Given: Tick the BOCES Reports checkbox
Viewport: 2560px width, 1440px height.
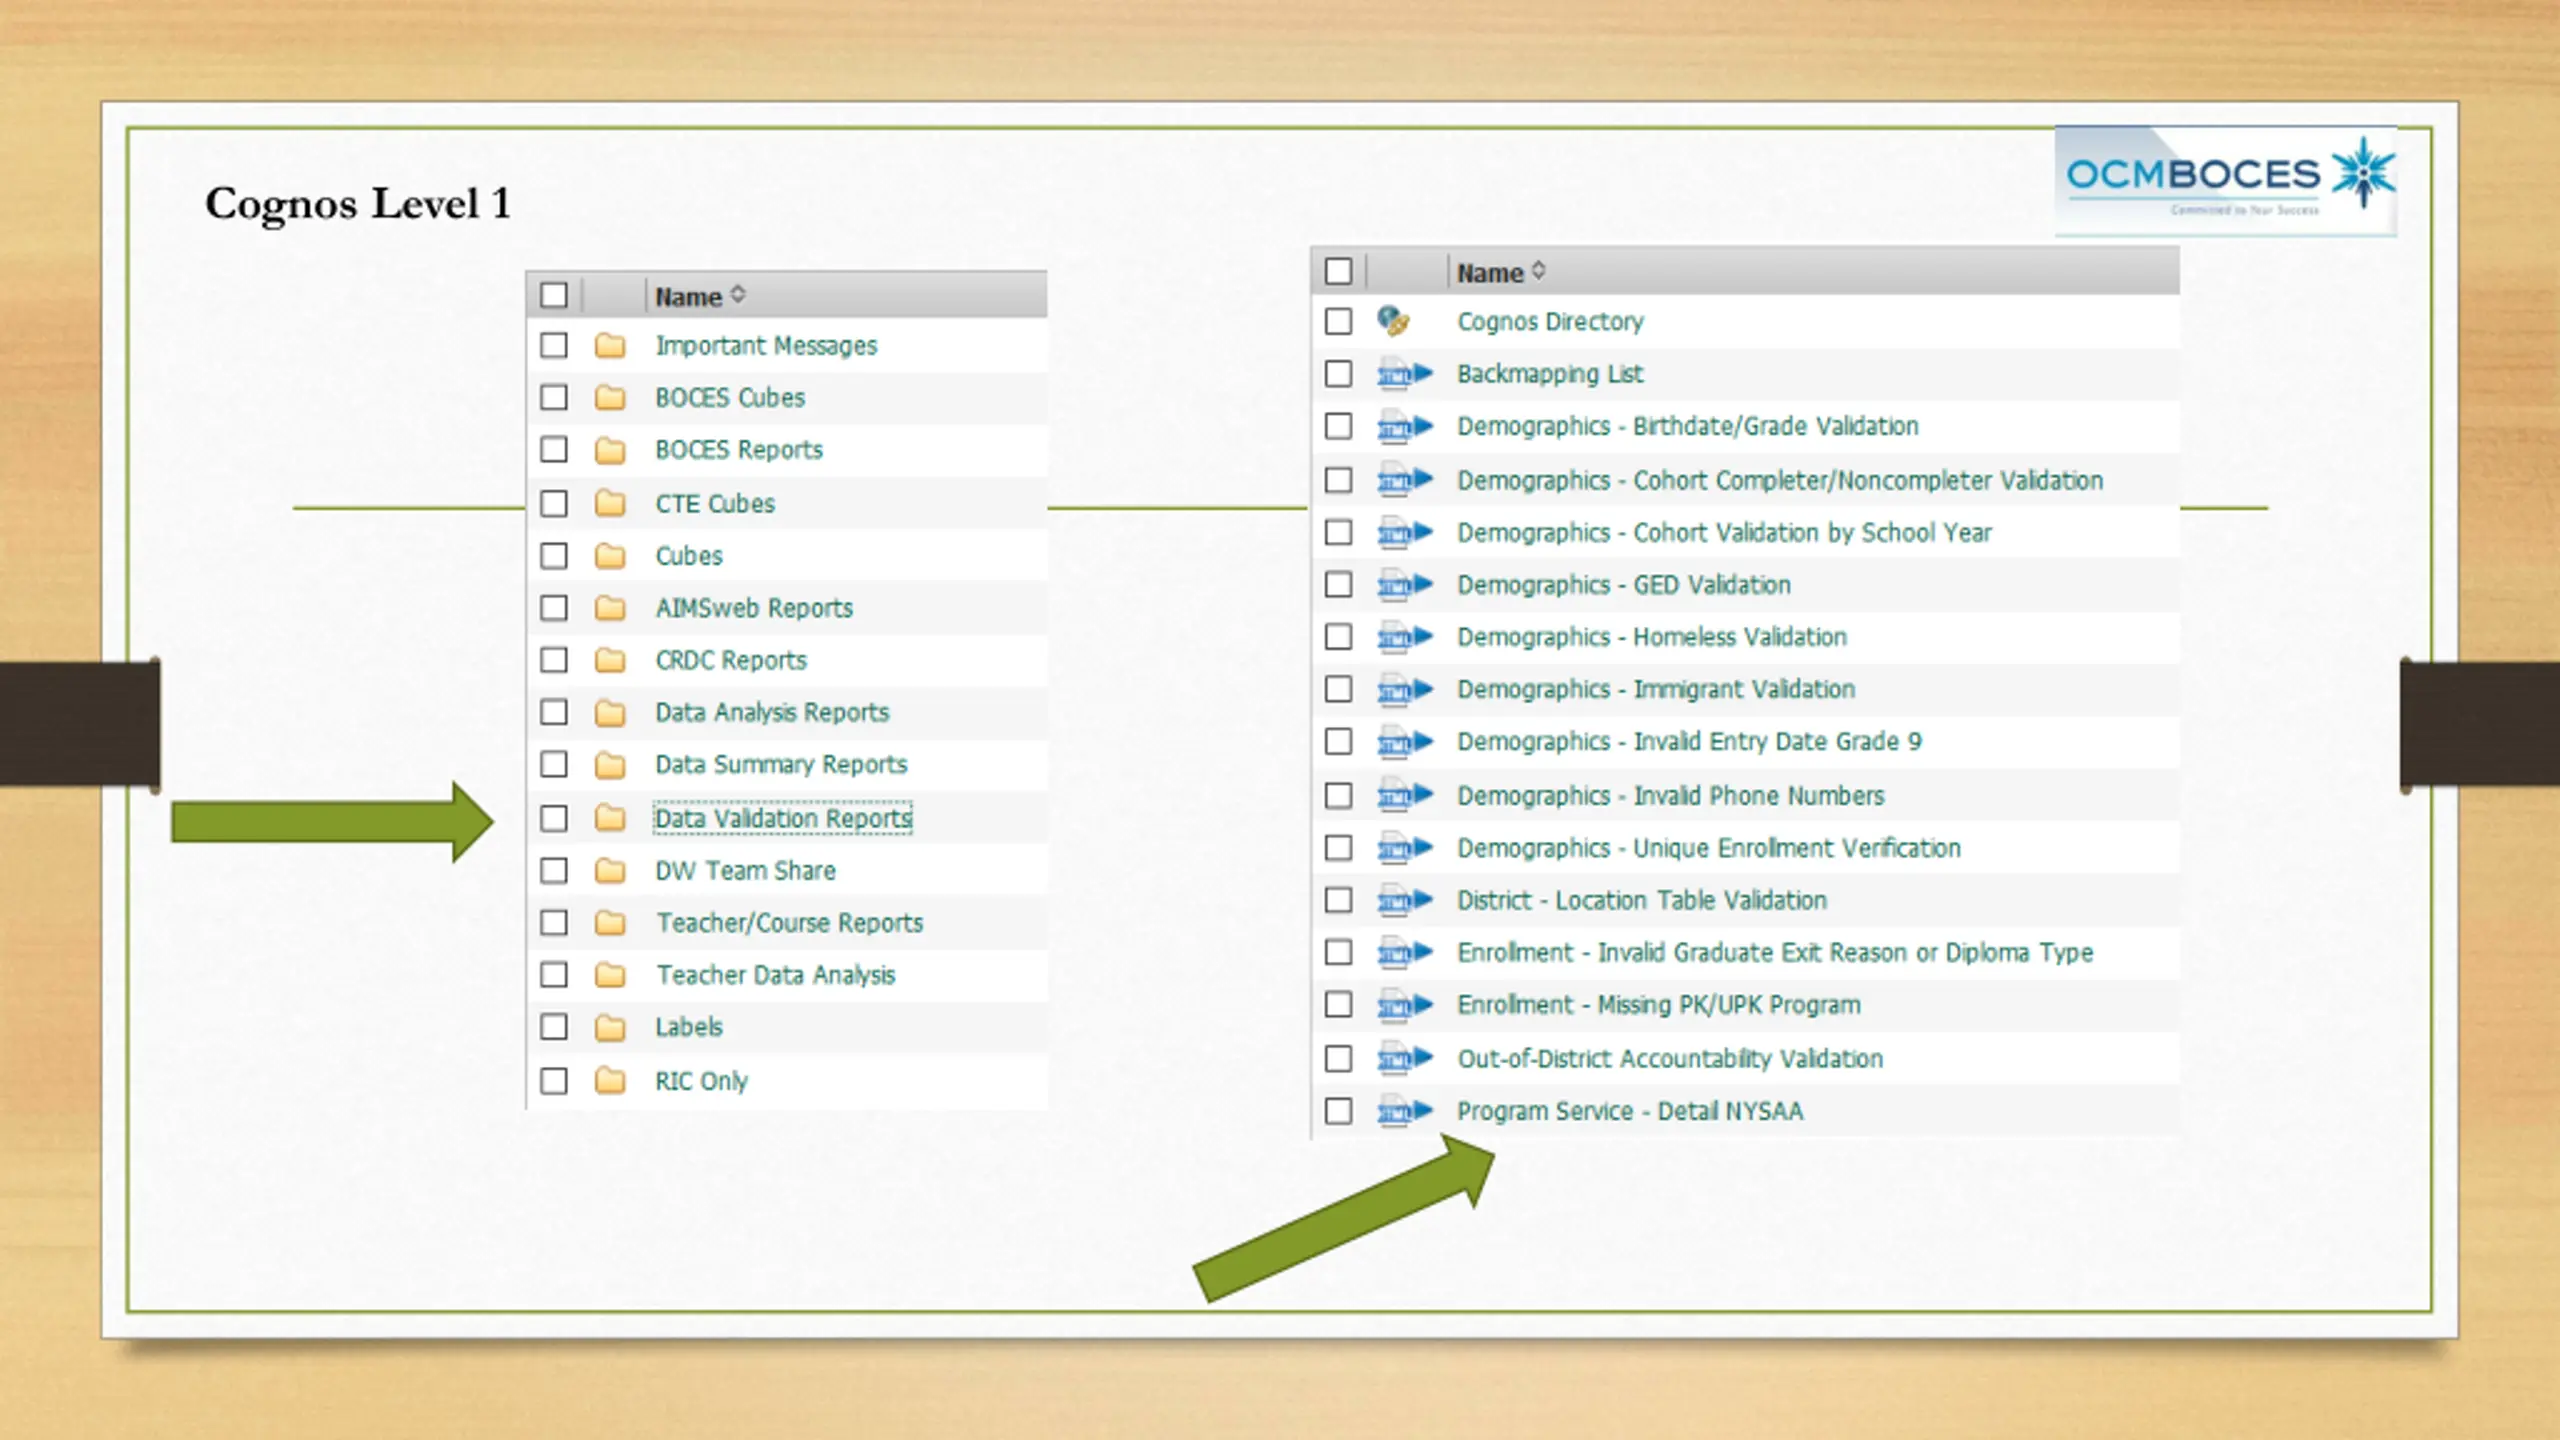Looking at the screenshot, I should pyautogui.click(x=554, y=450).
